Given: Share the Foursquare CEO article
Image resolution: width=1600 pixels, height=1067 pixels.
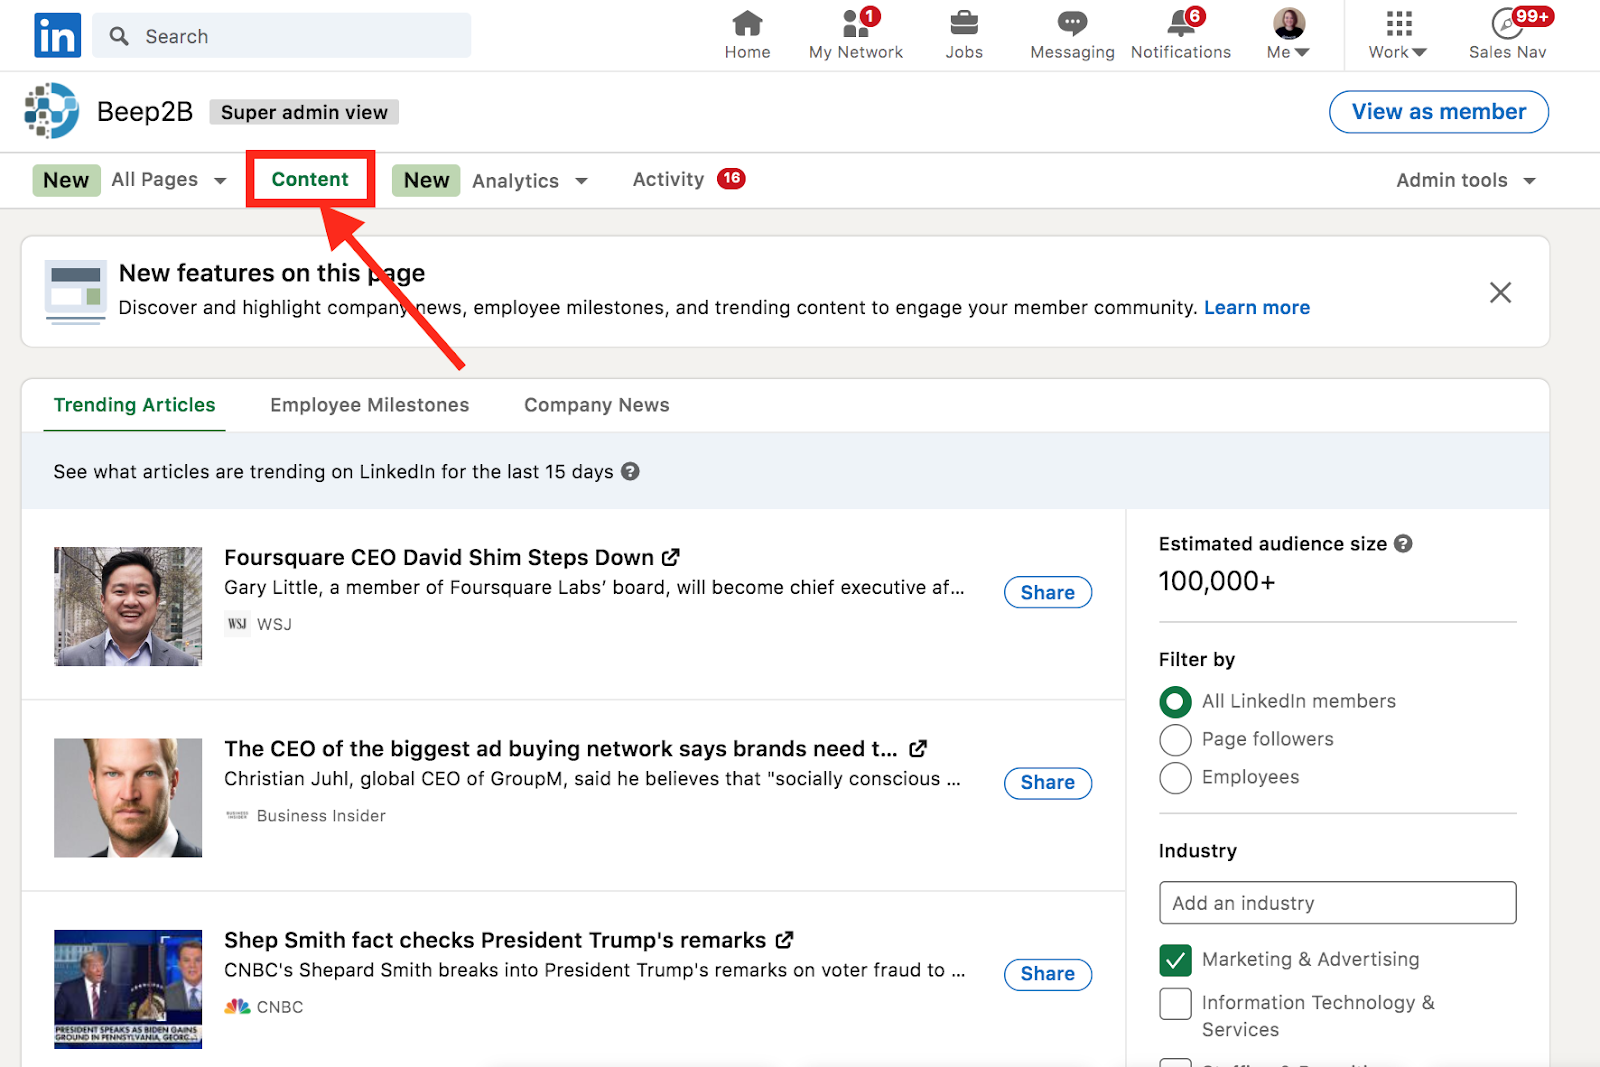Looking at the screenshot, I should click(1047, 592).
